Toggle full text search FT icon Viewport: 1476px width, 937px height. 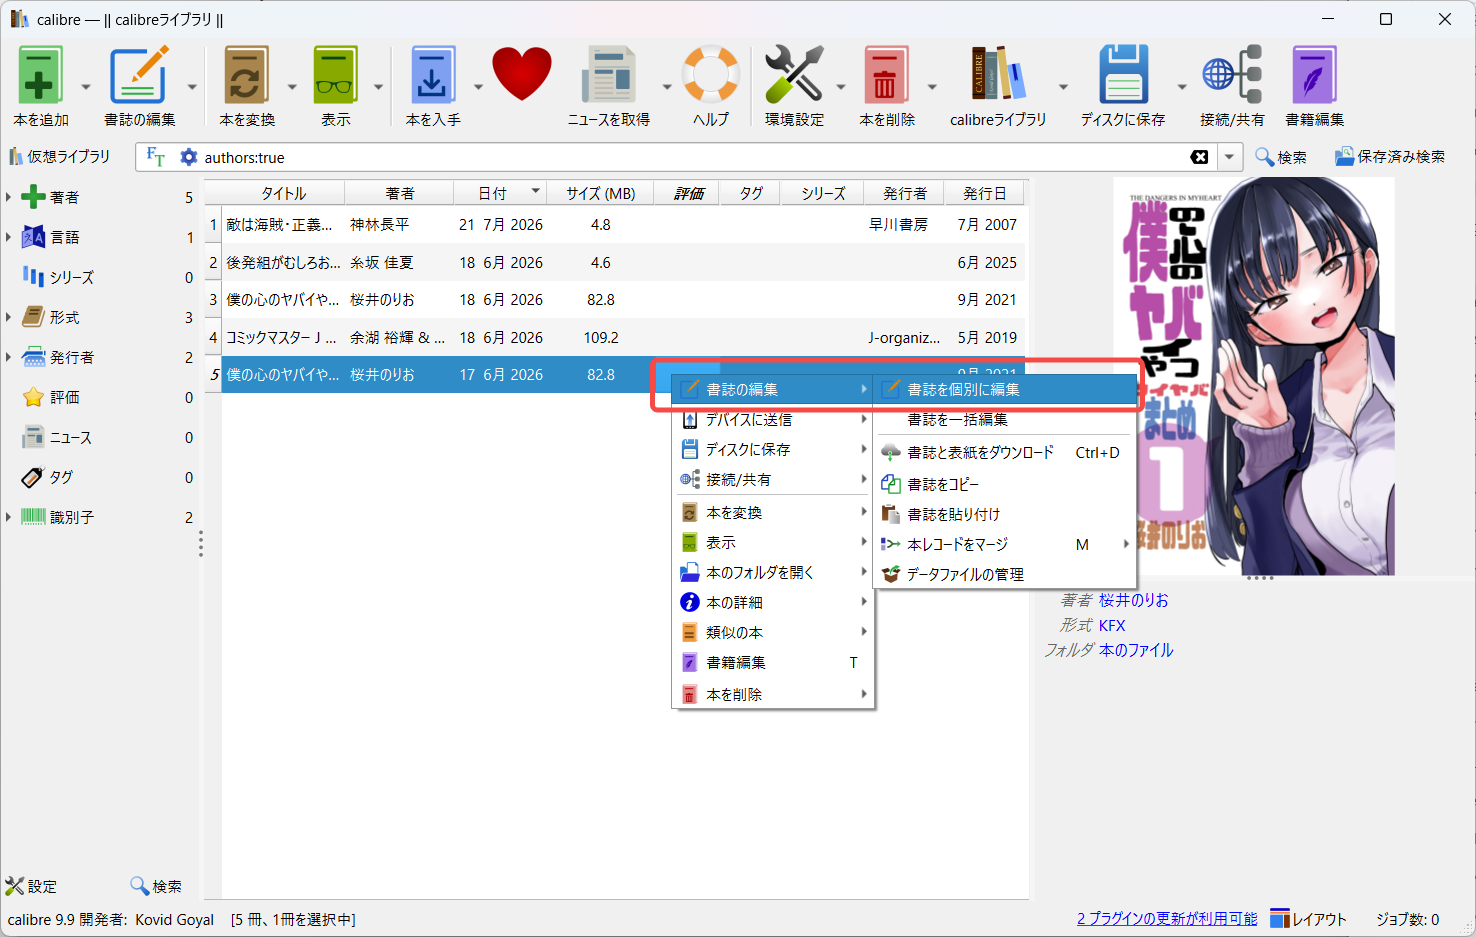[156, 157]
